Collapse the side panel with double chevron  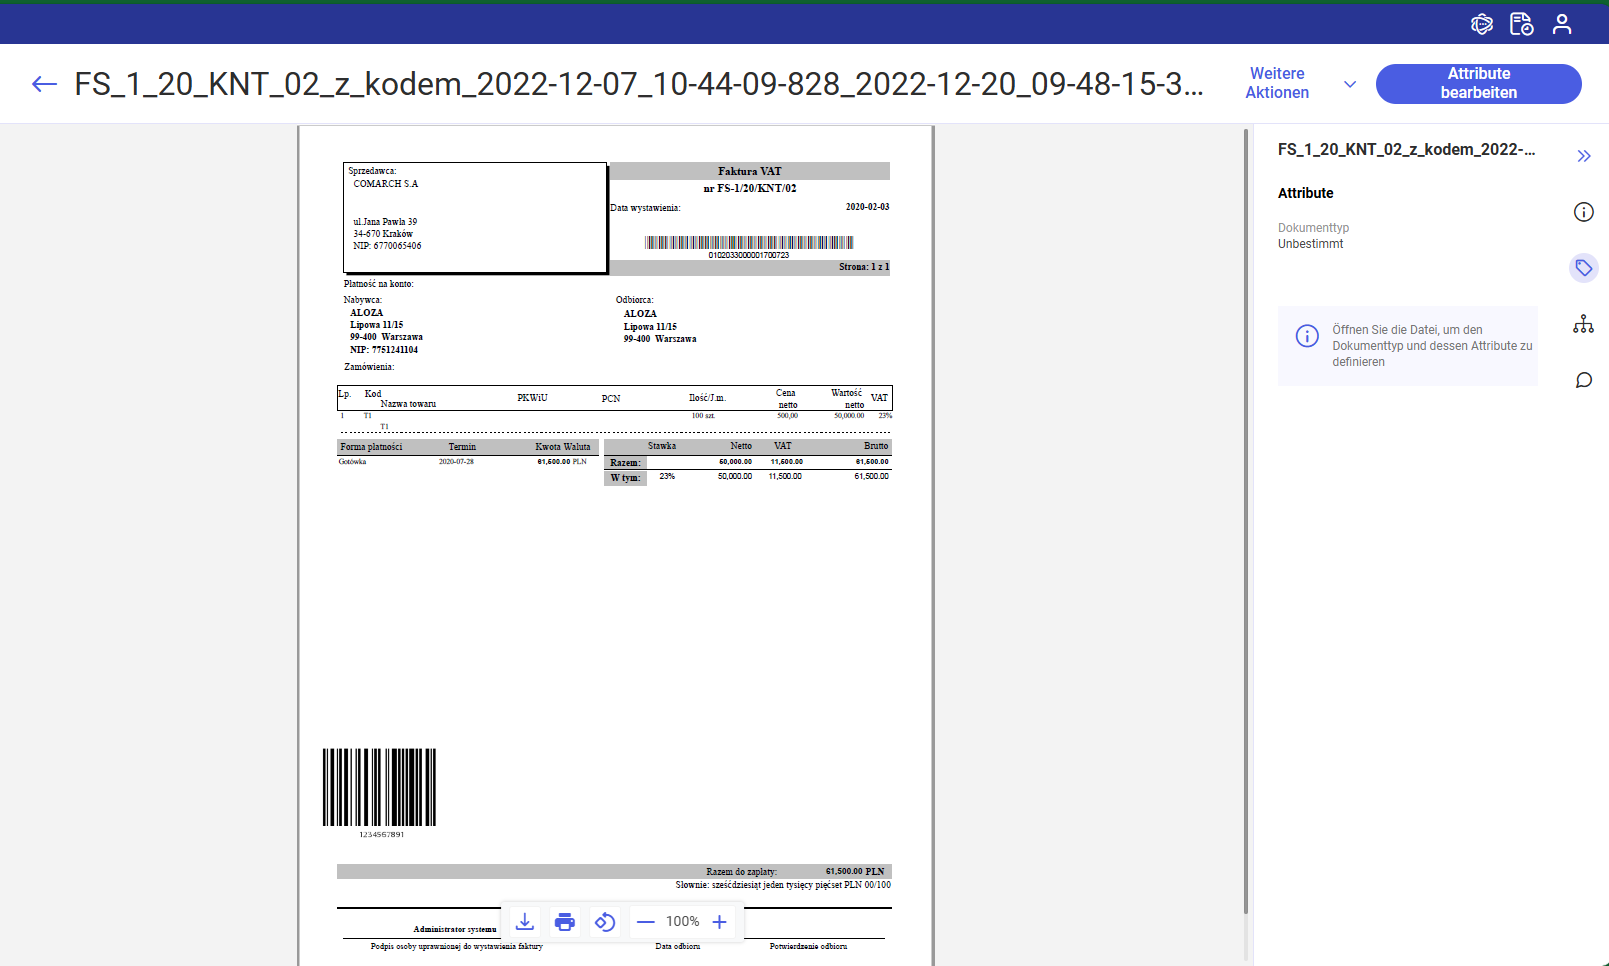(1583, 156)
